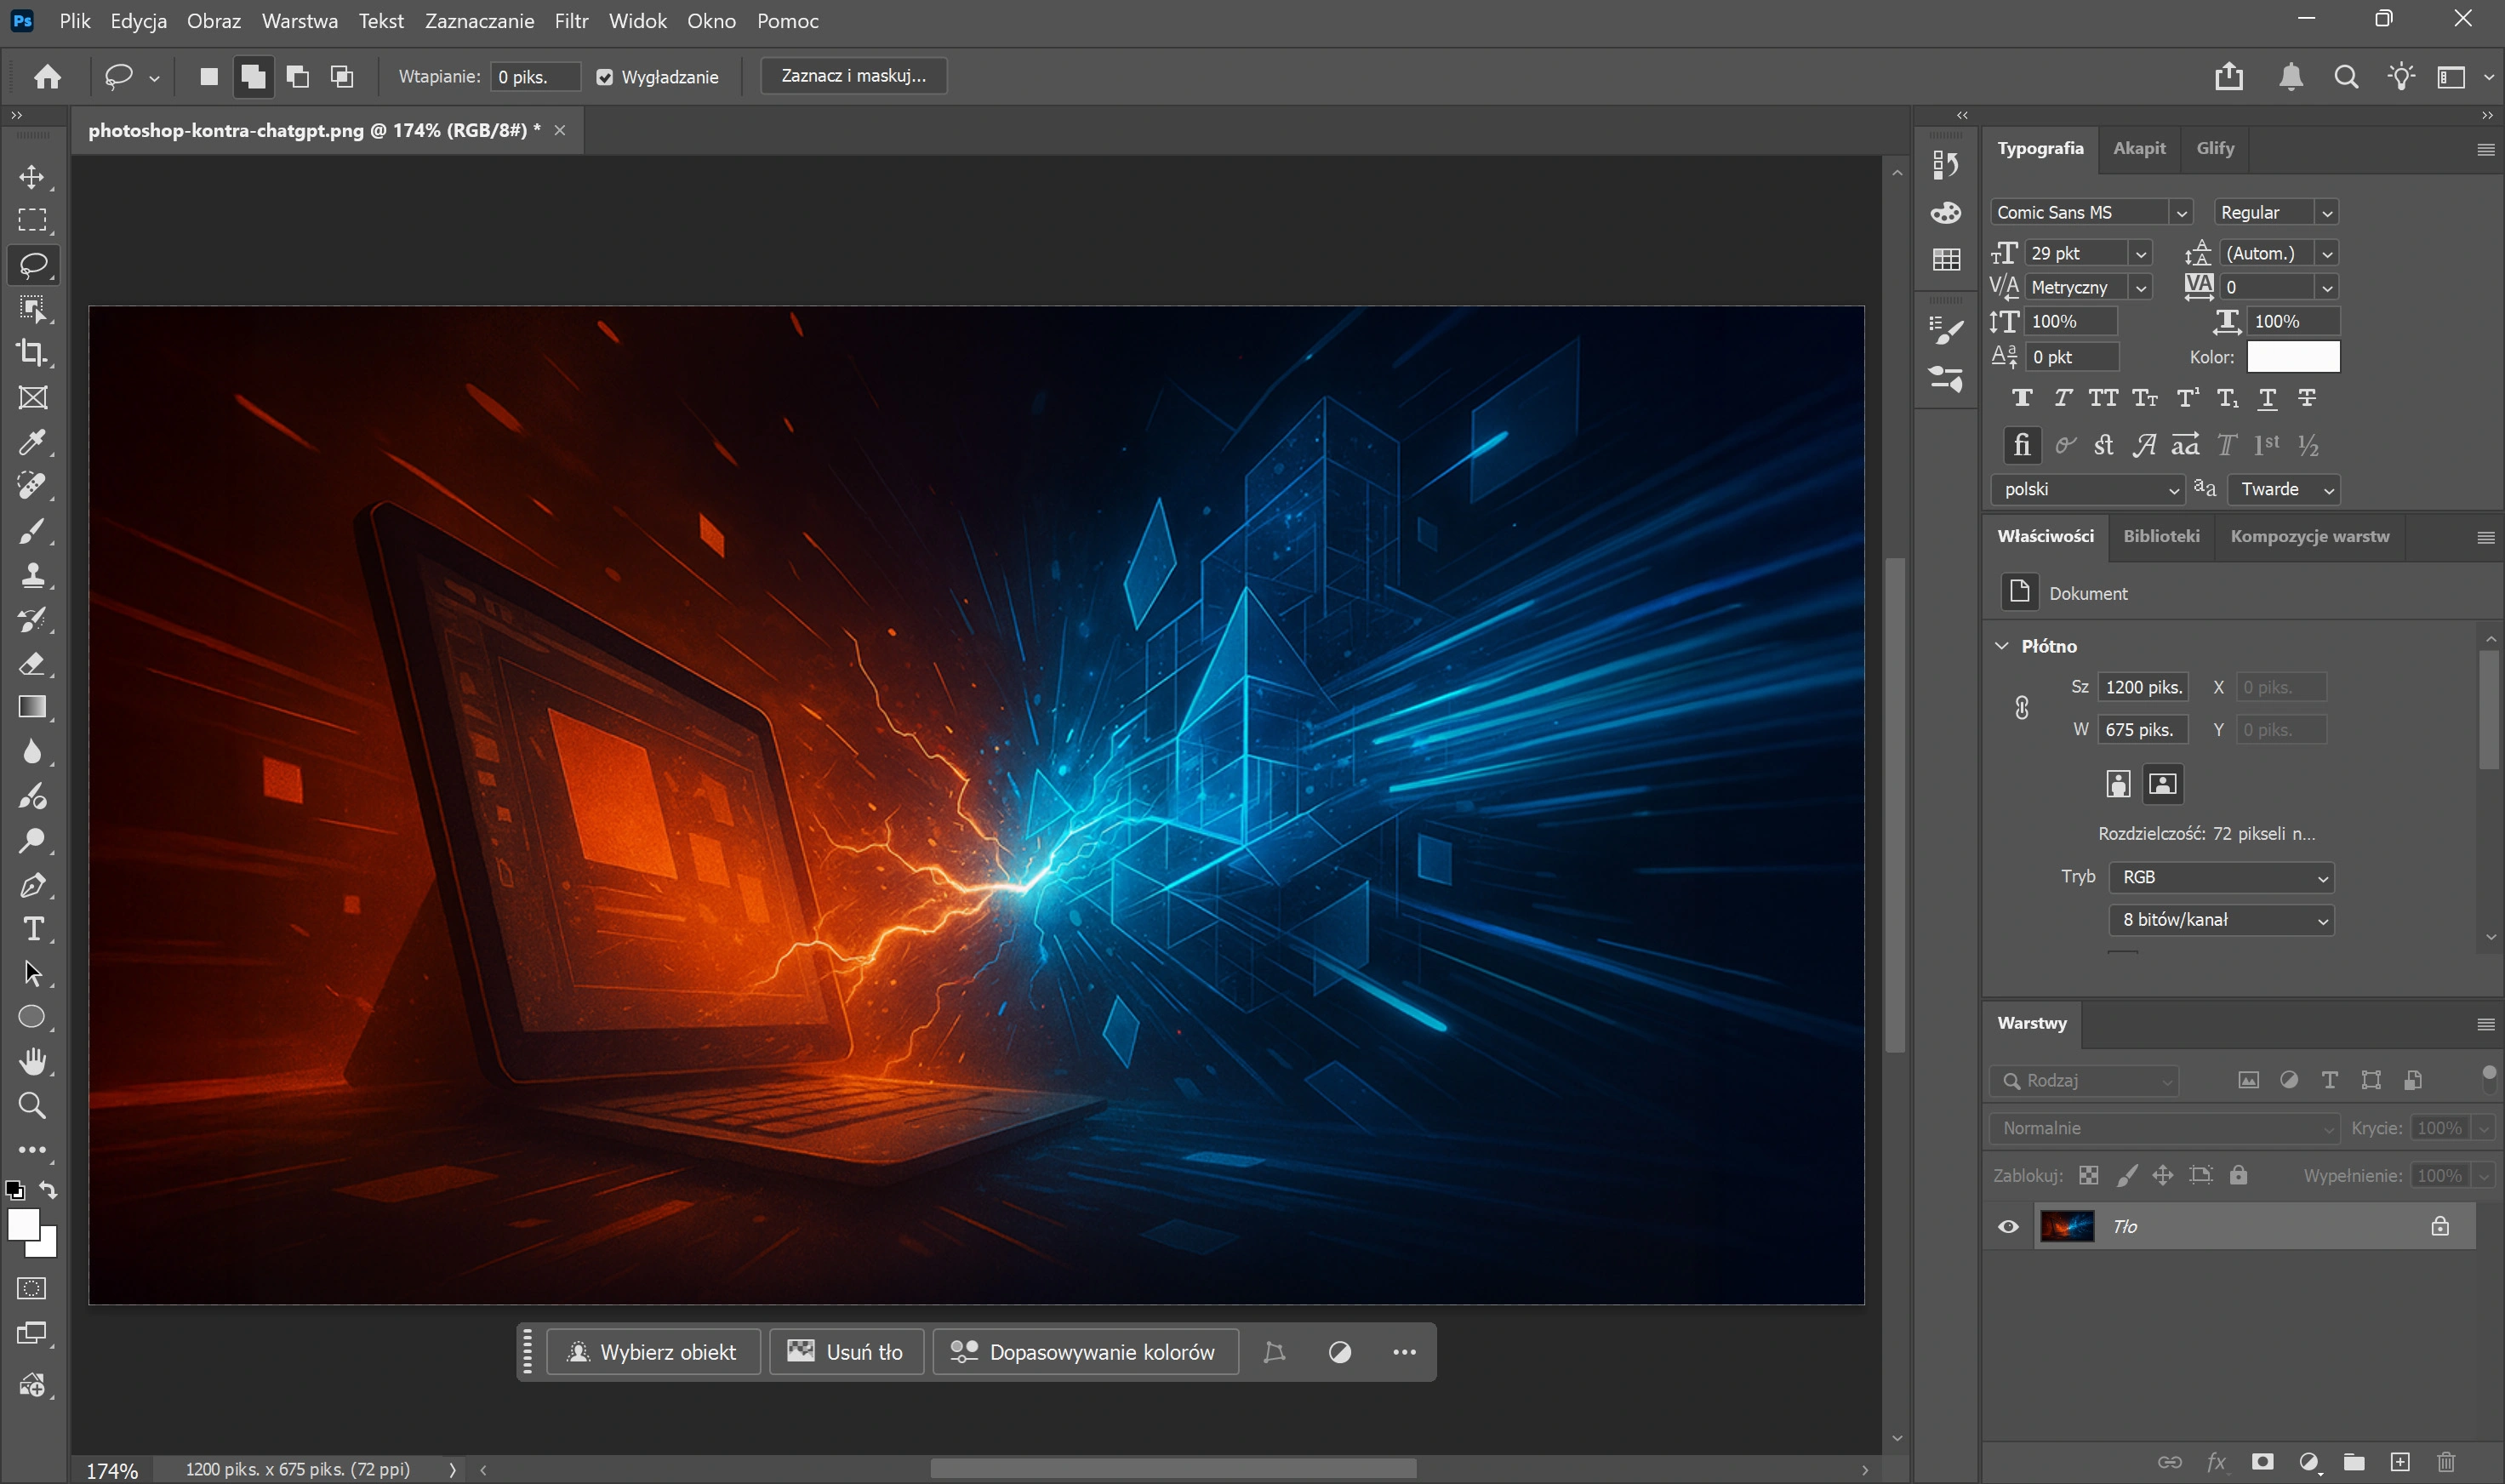Viewport: 2505px width, 1484px height.
Task: Click the Usuń tło button
Action: tap(846, 1352)
